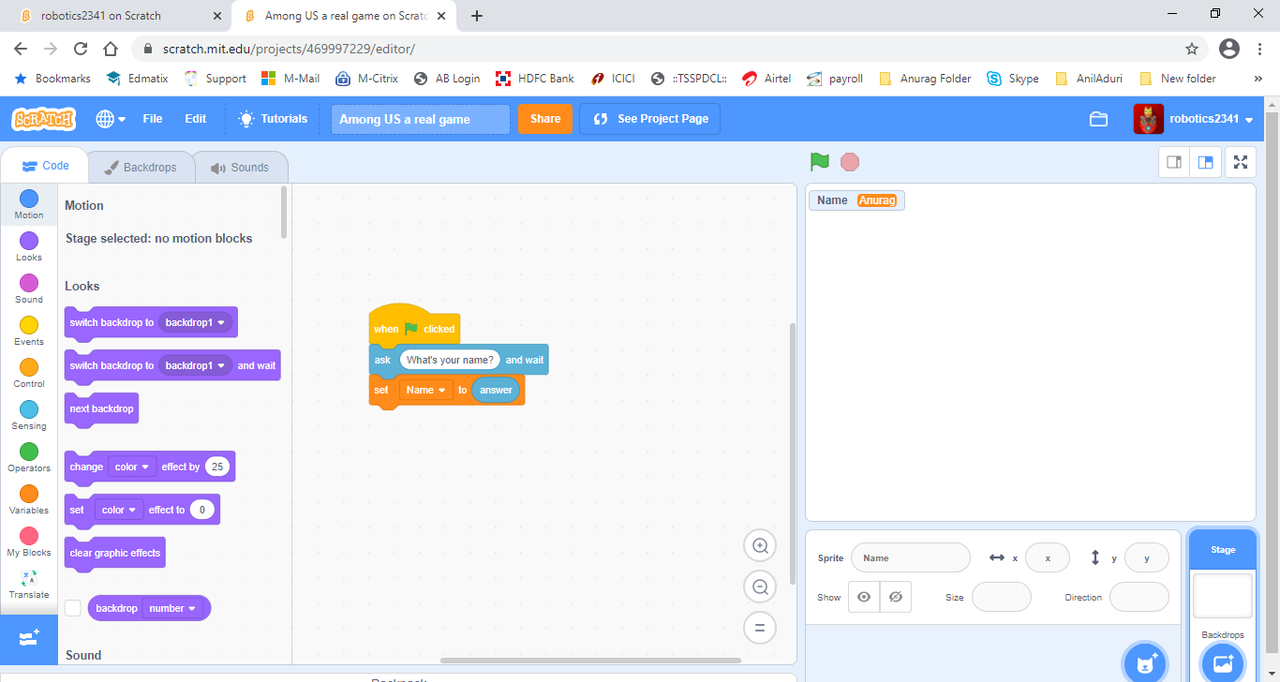The image size is (1280, 682).
Task: Open Name variable dropdown in set block
Action: click(x=426, y=390)
